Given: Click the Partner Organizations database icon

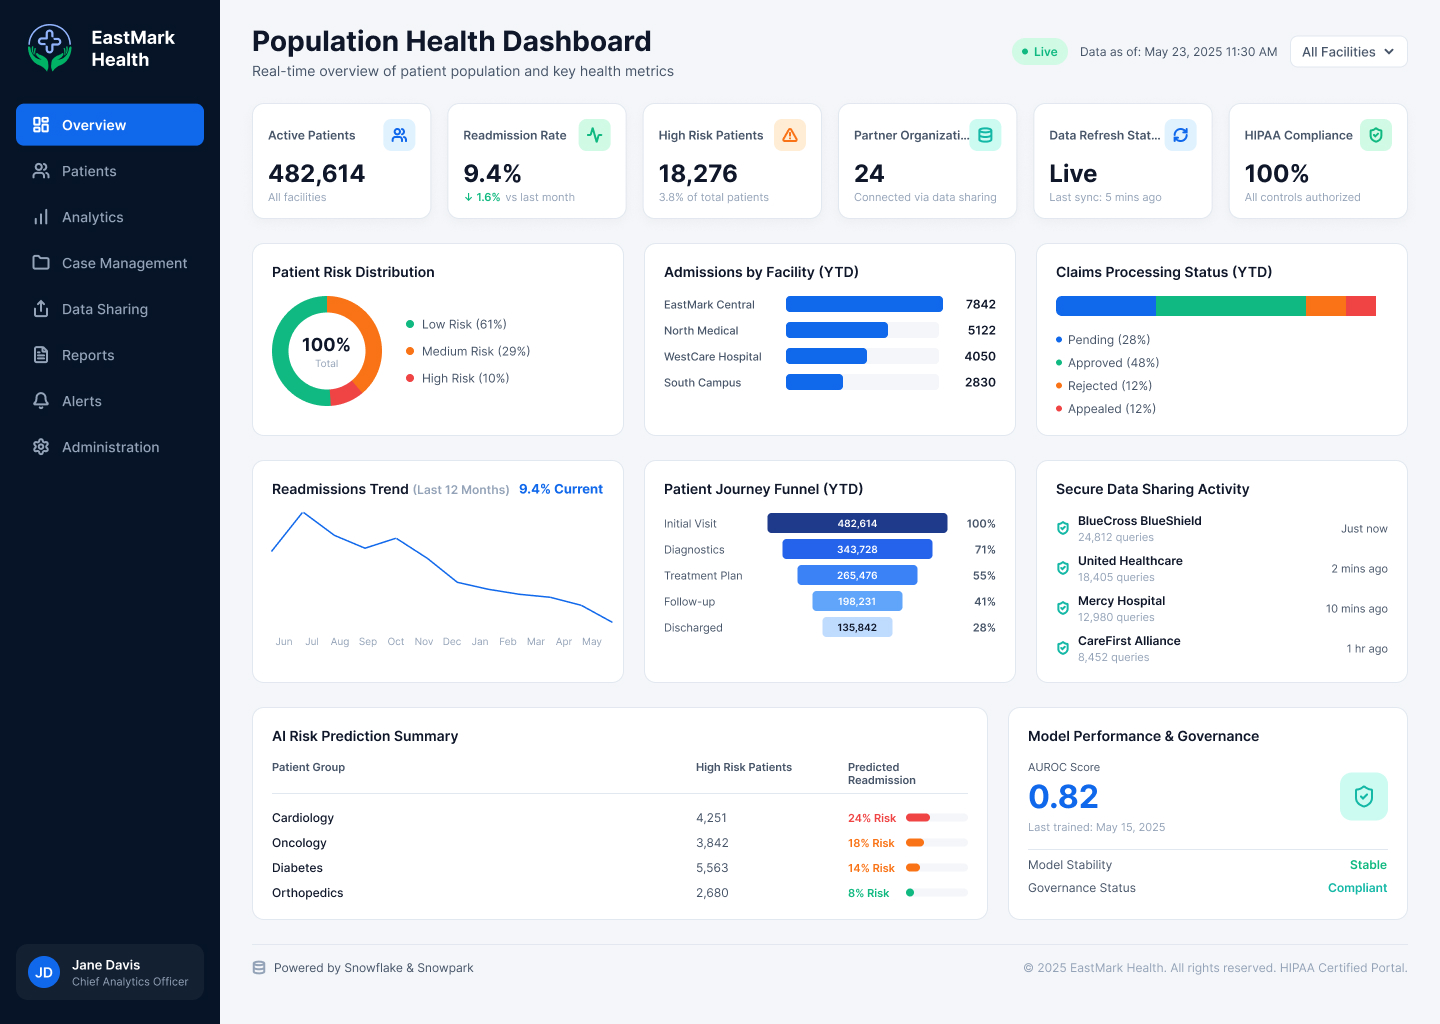Looking at the screenshot, I should tap(985, 135).
